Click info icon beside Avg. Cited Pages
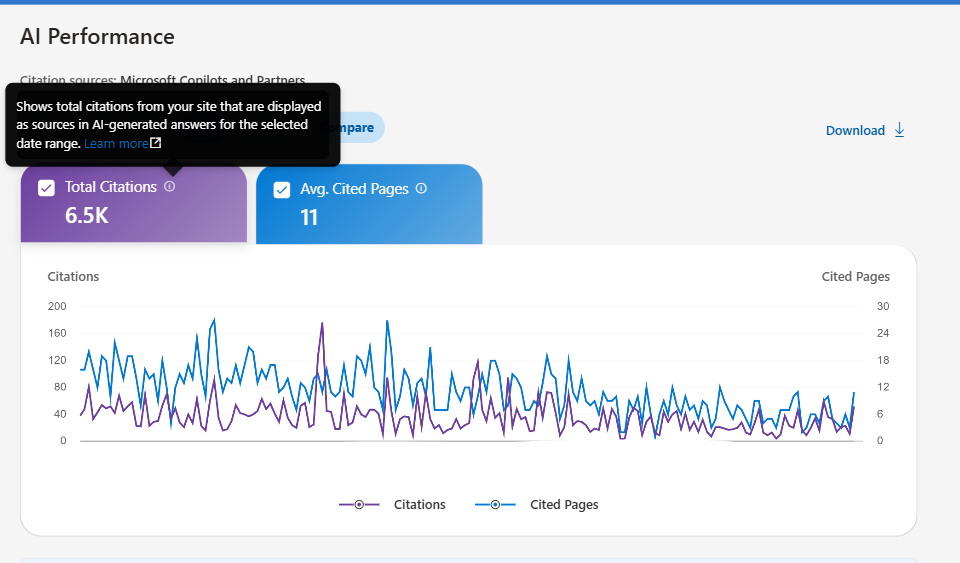Viewport: 960px width, 563px height. (x=421, y=188)
